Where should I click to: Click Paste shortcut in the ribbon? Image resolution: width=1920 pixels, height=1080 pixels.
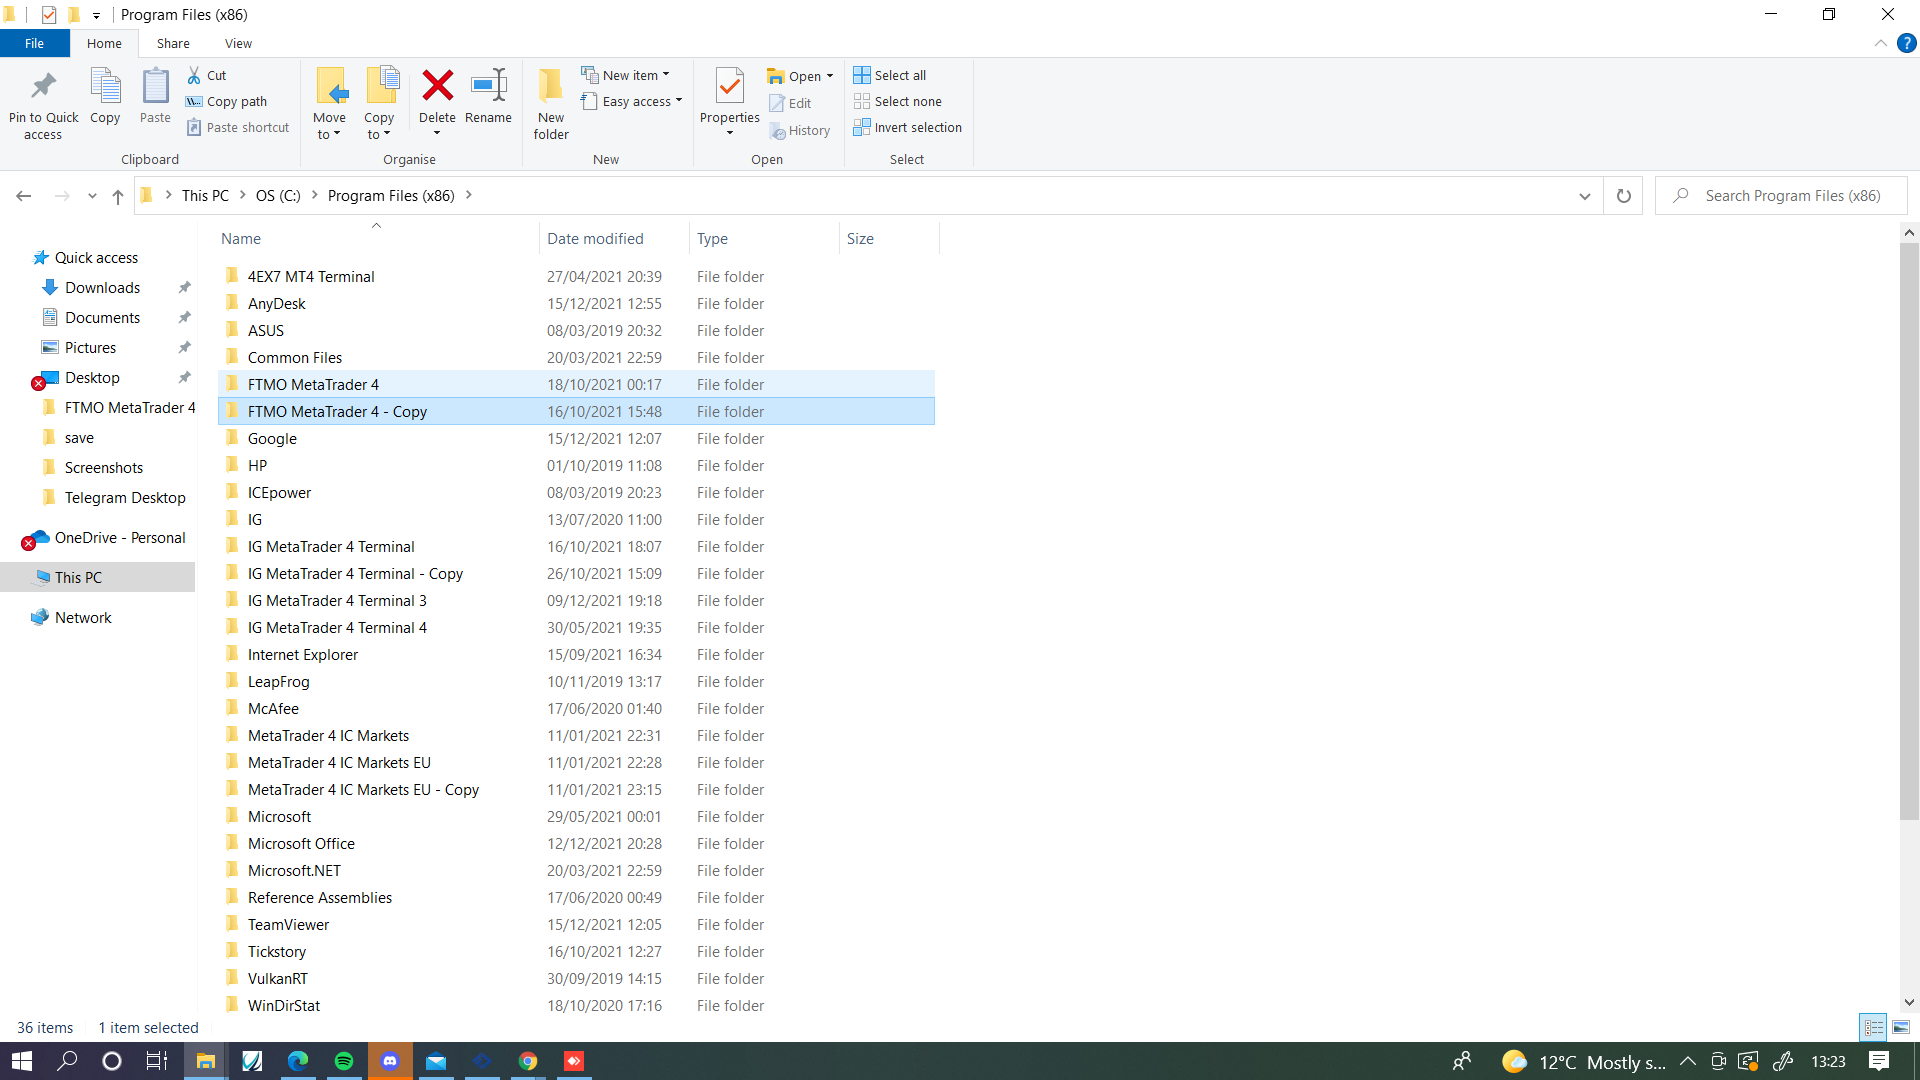[x=238, y=127]
